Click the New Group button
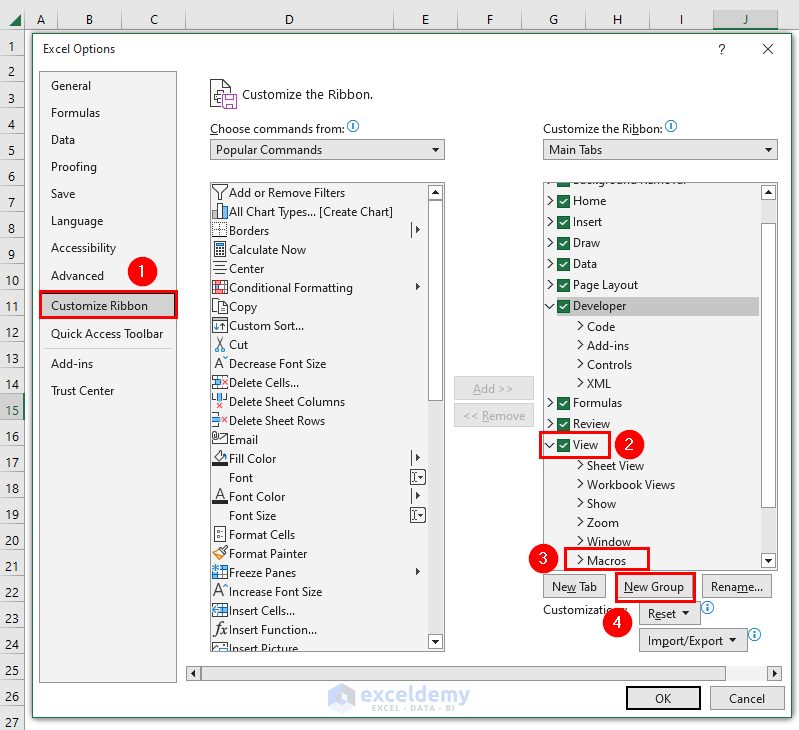The width and height of the screenshot is (799, 730). (654, 587)
